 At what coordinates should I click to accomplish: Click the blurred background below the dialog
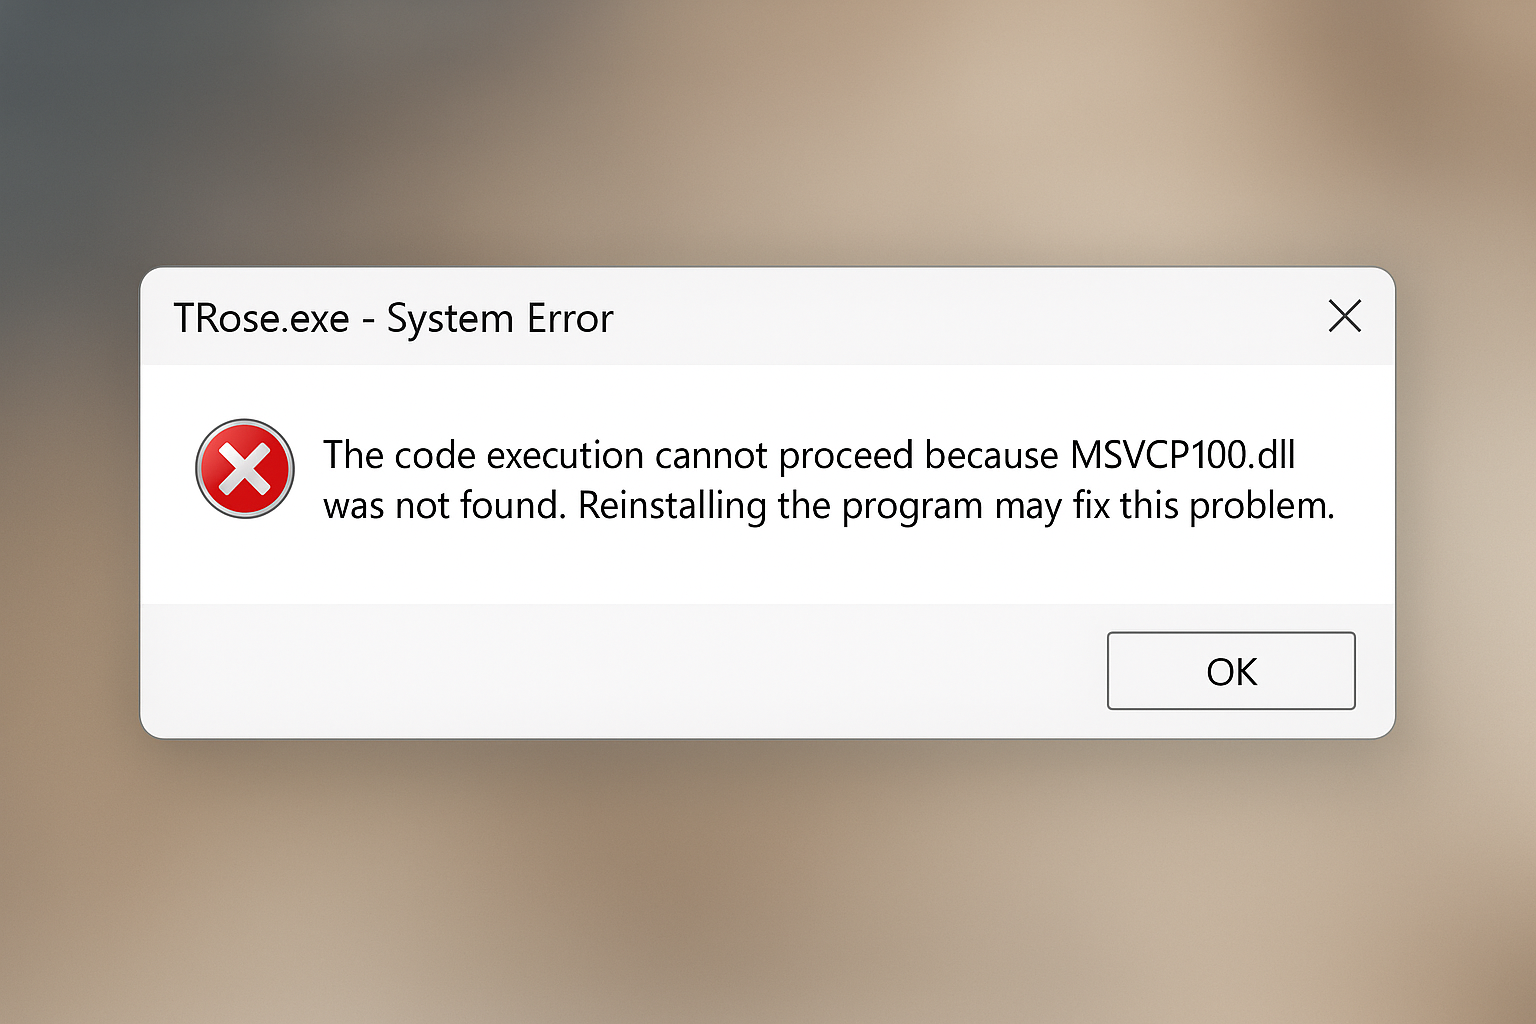pos(768,880)
